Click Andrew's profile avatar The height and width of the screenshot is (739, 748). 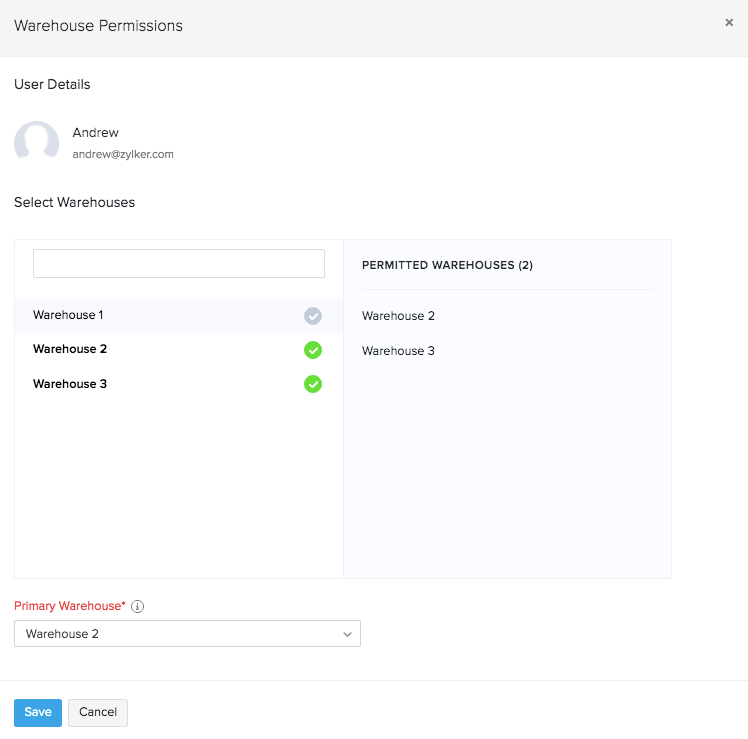[x=36, y=142]
